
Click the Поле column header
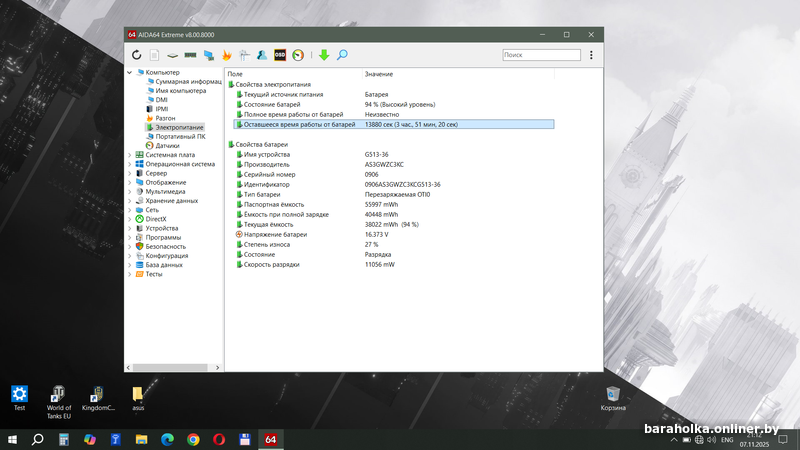pos(236,74)
